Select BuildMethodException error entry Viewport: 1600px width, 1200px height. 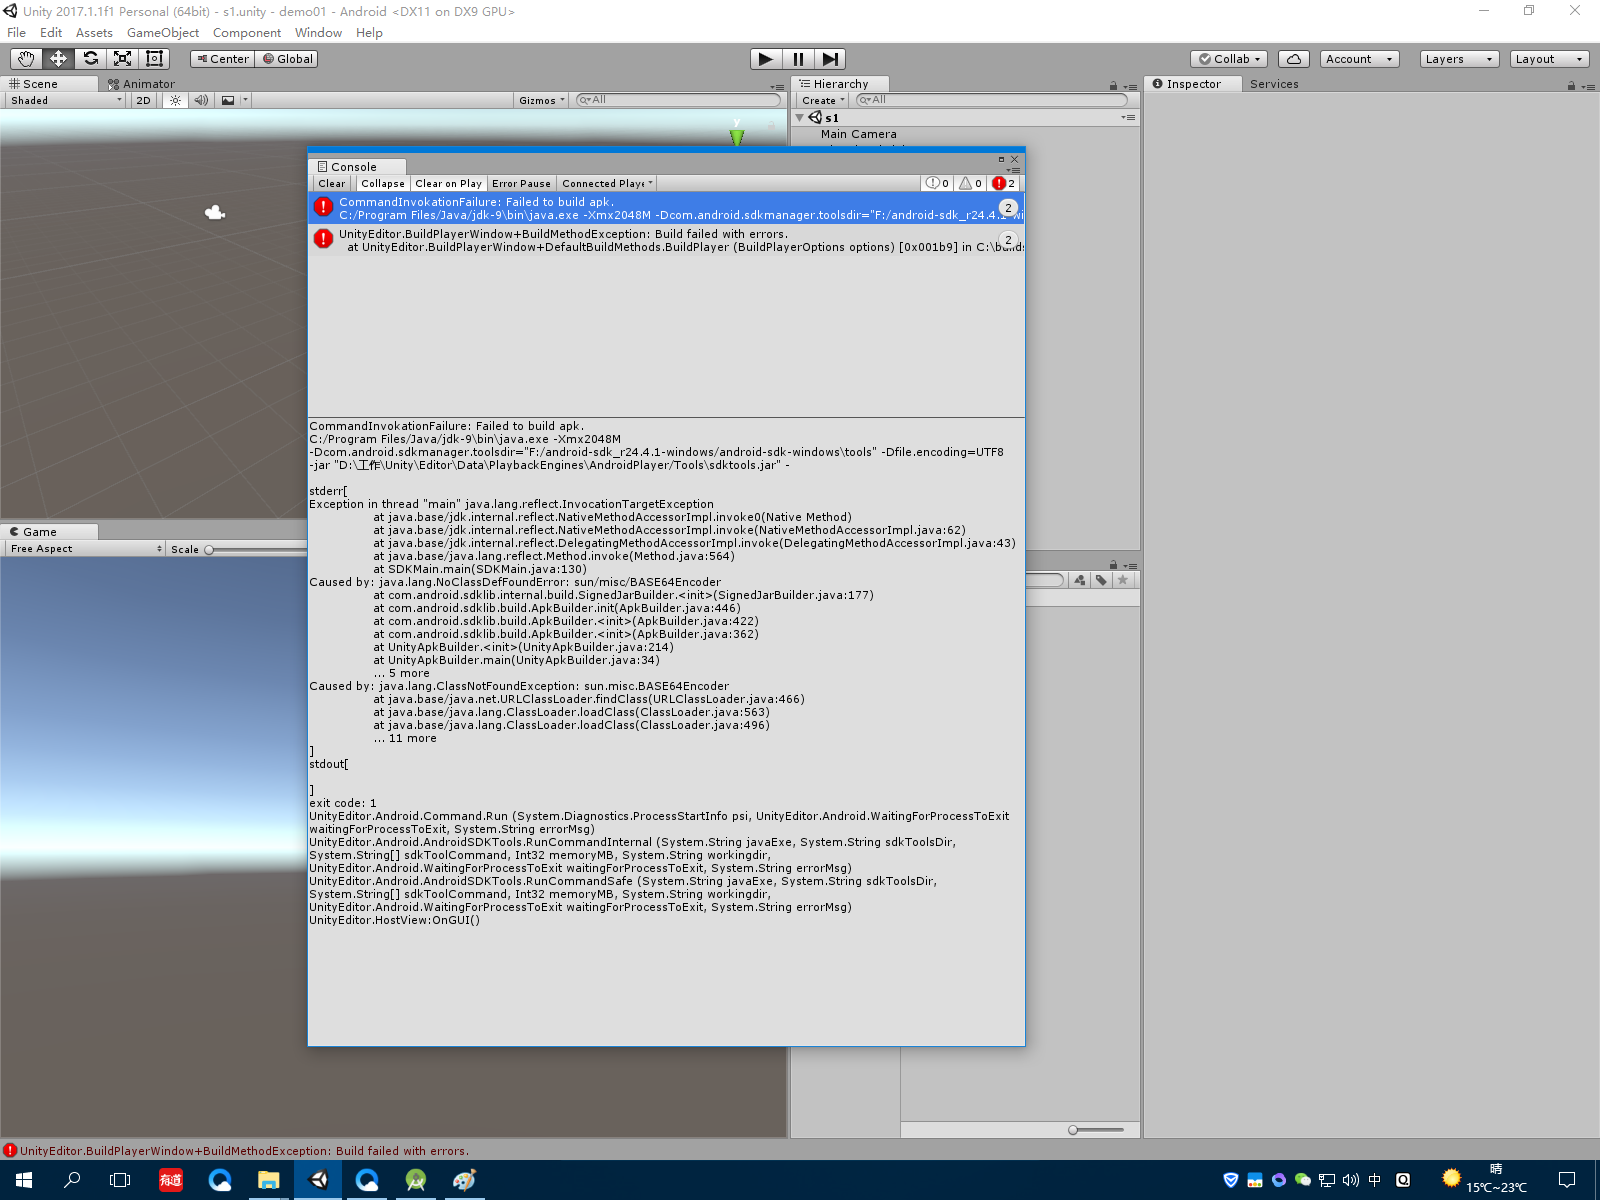(667, 240)
